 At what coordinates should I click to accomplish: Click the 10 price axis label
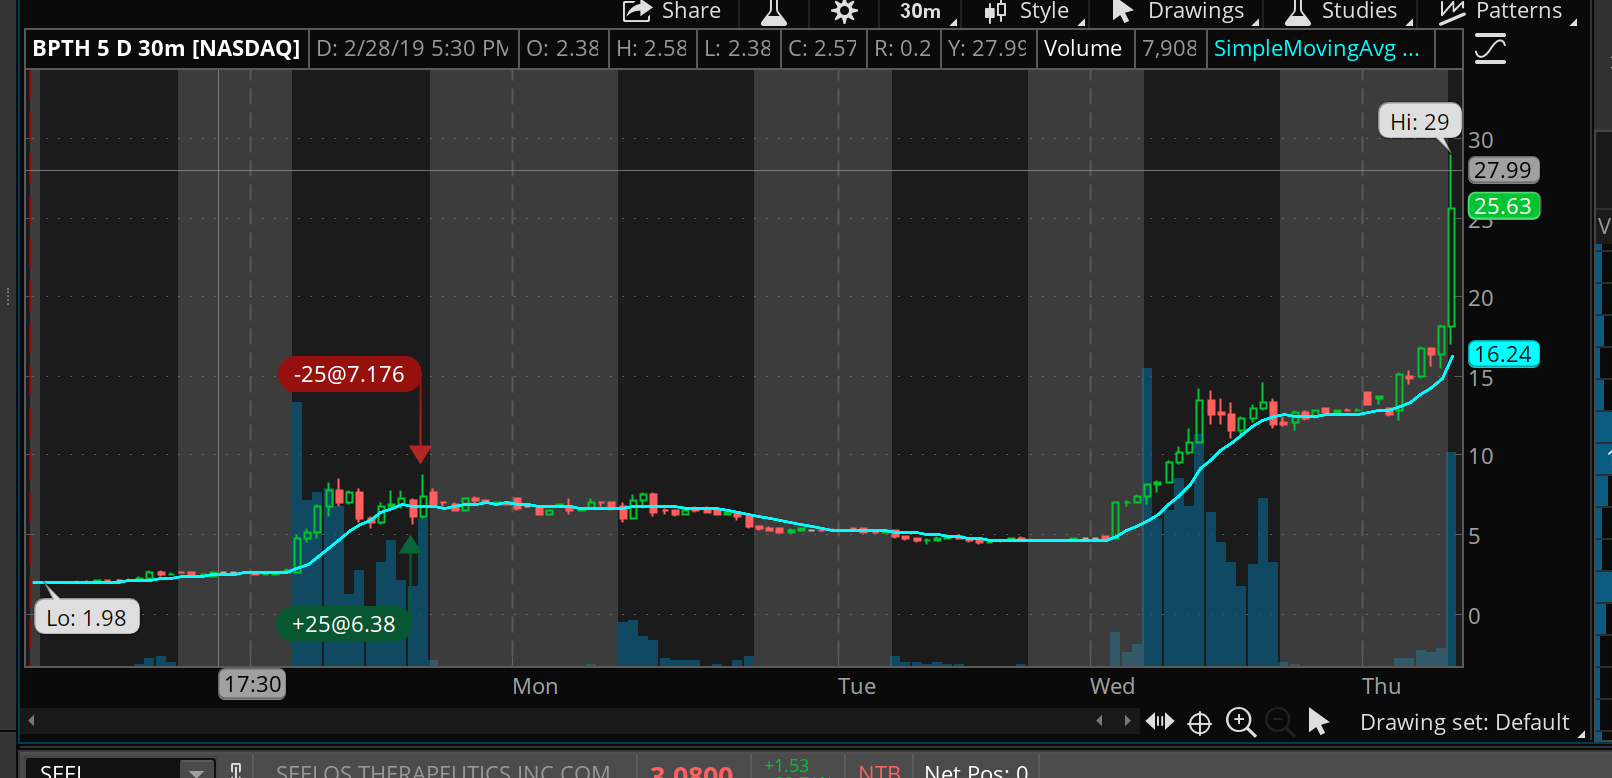[x=1481, y=456]
